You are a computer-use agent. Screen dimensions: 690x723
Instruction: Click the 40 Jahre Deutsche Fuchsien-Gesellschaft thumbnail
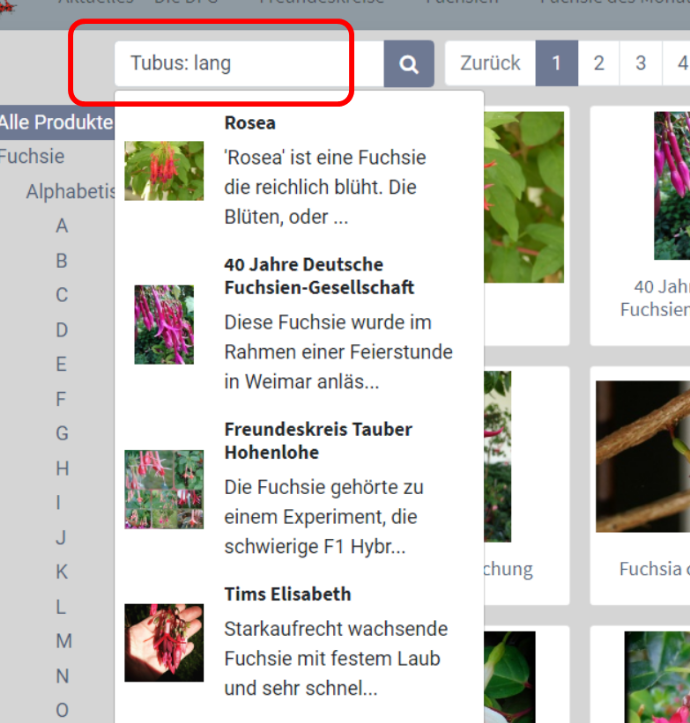(164, 324)
